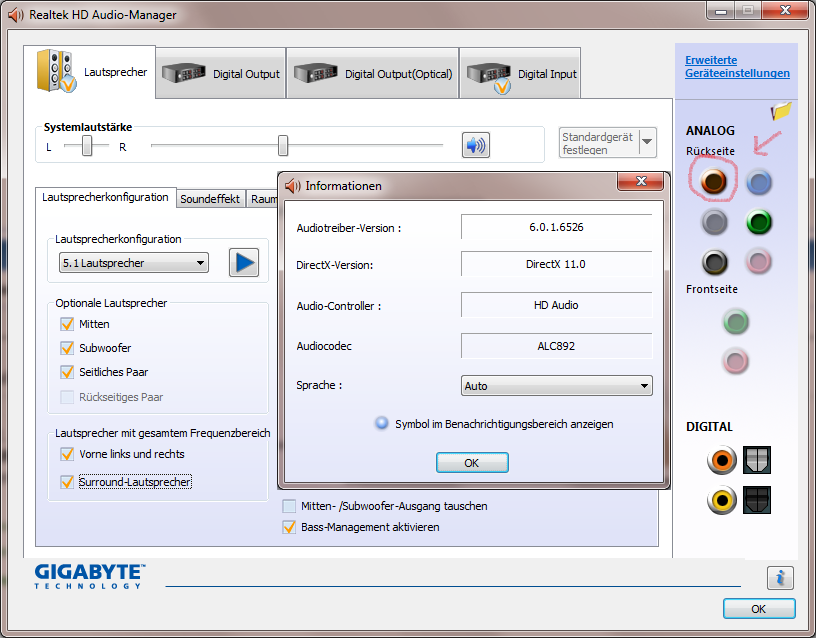Open the 5.1 Lautsprecher configuration dropdown
This screenshot has height=638, width=816.
tap(134, 263)
